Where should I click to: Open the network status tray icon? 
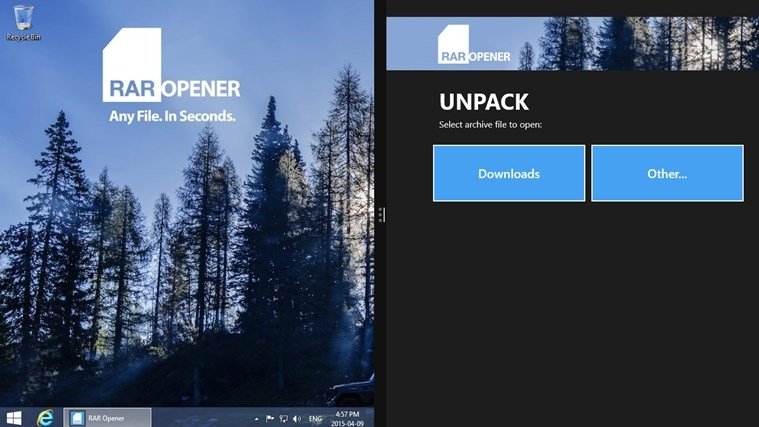(x=284, y=418)
